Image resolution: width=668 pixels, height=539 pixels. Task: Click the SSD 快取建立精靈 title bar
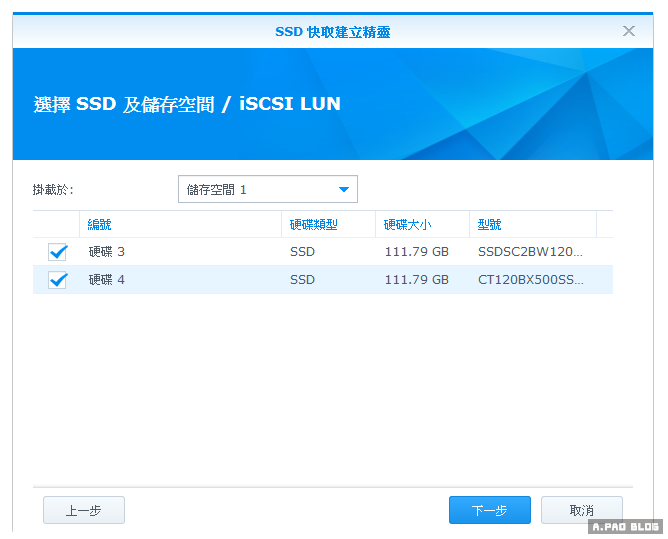coord(333,32)
